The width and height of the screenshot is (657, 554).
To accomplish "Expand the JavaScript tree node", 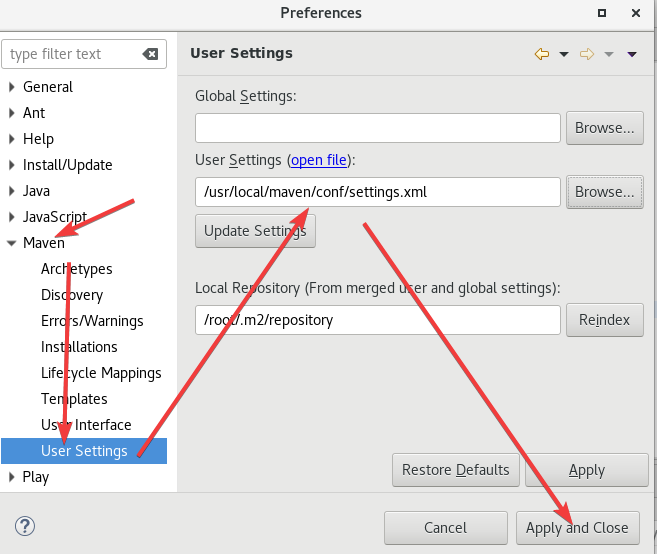I will 12,217.
